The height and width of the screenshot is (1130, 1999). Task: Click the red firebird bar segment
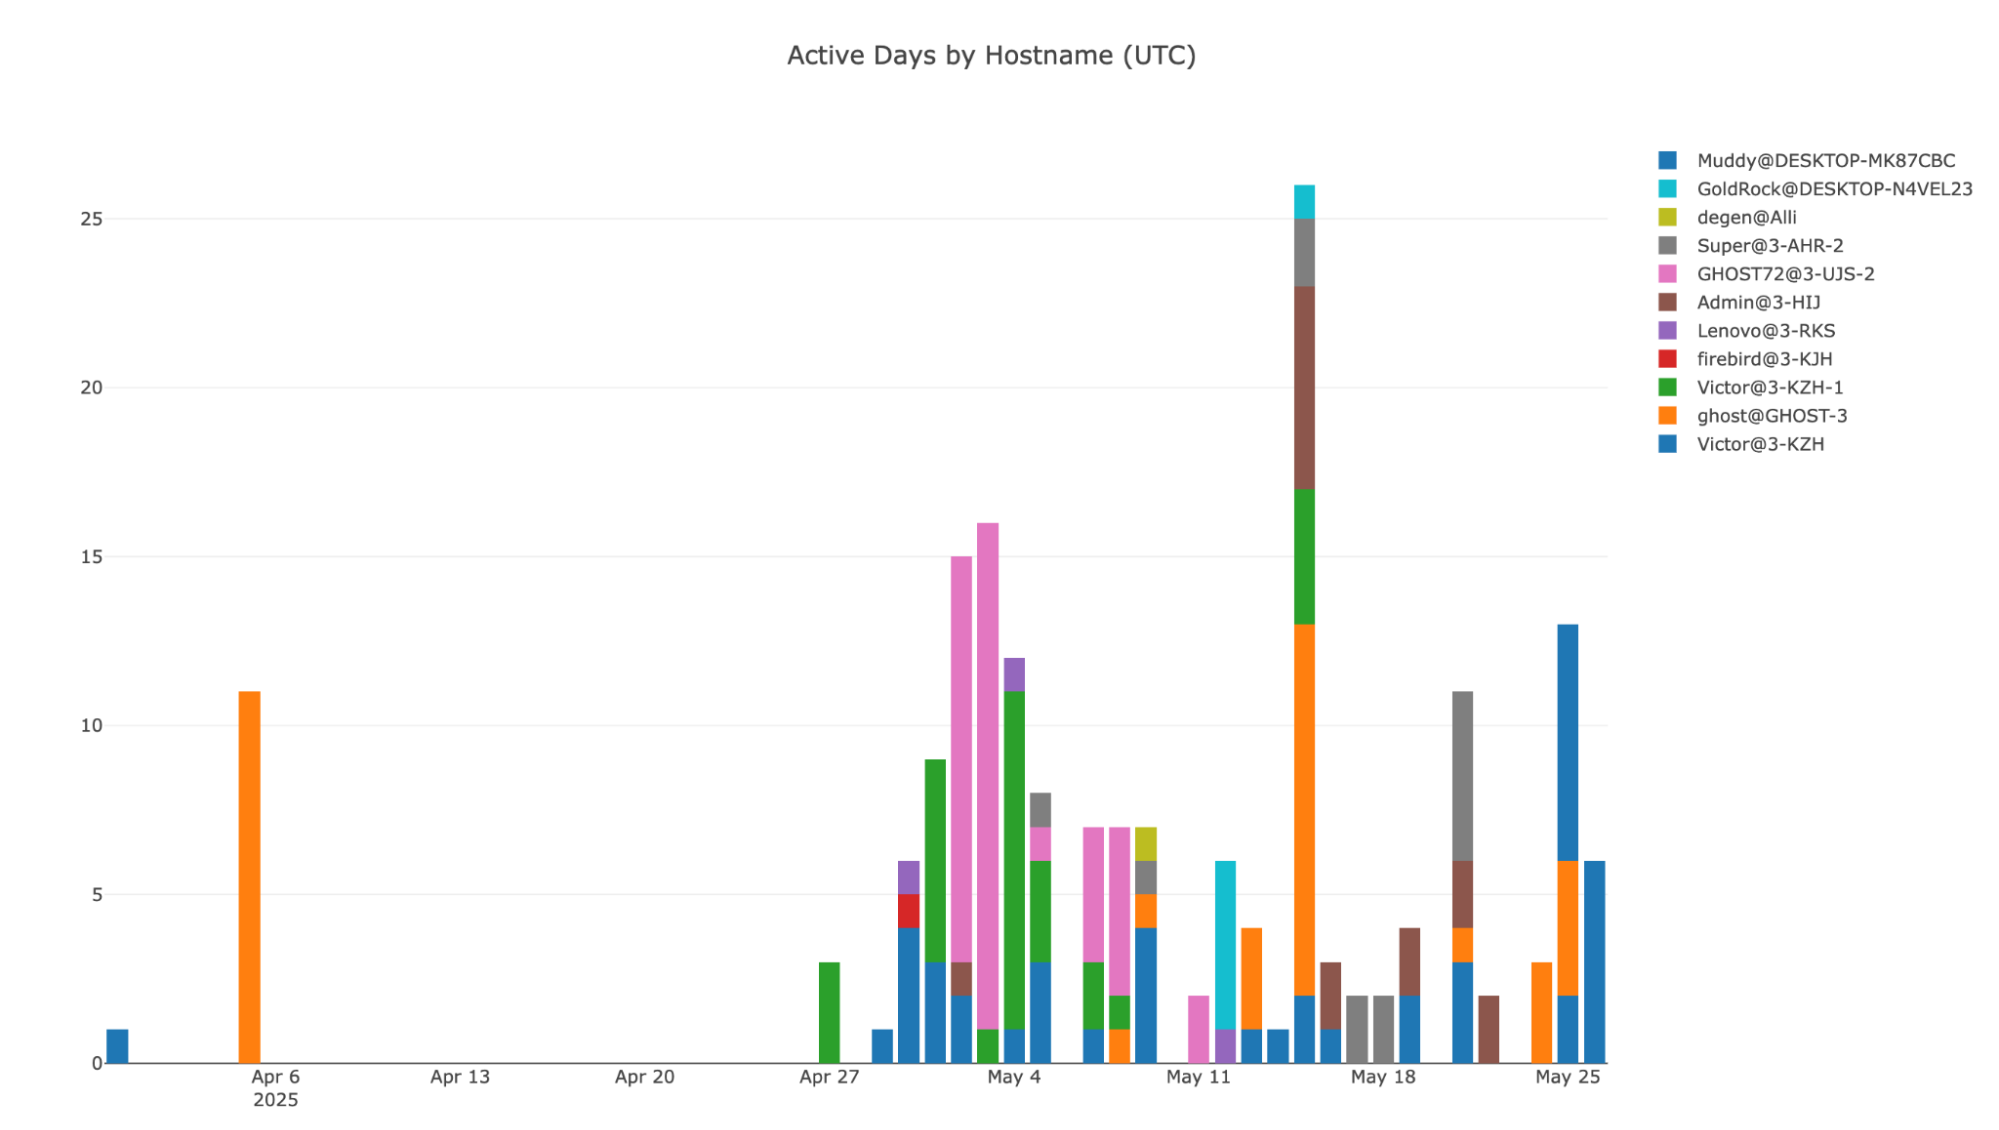908,911
